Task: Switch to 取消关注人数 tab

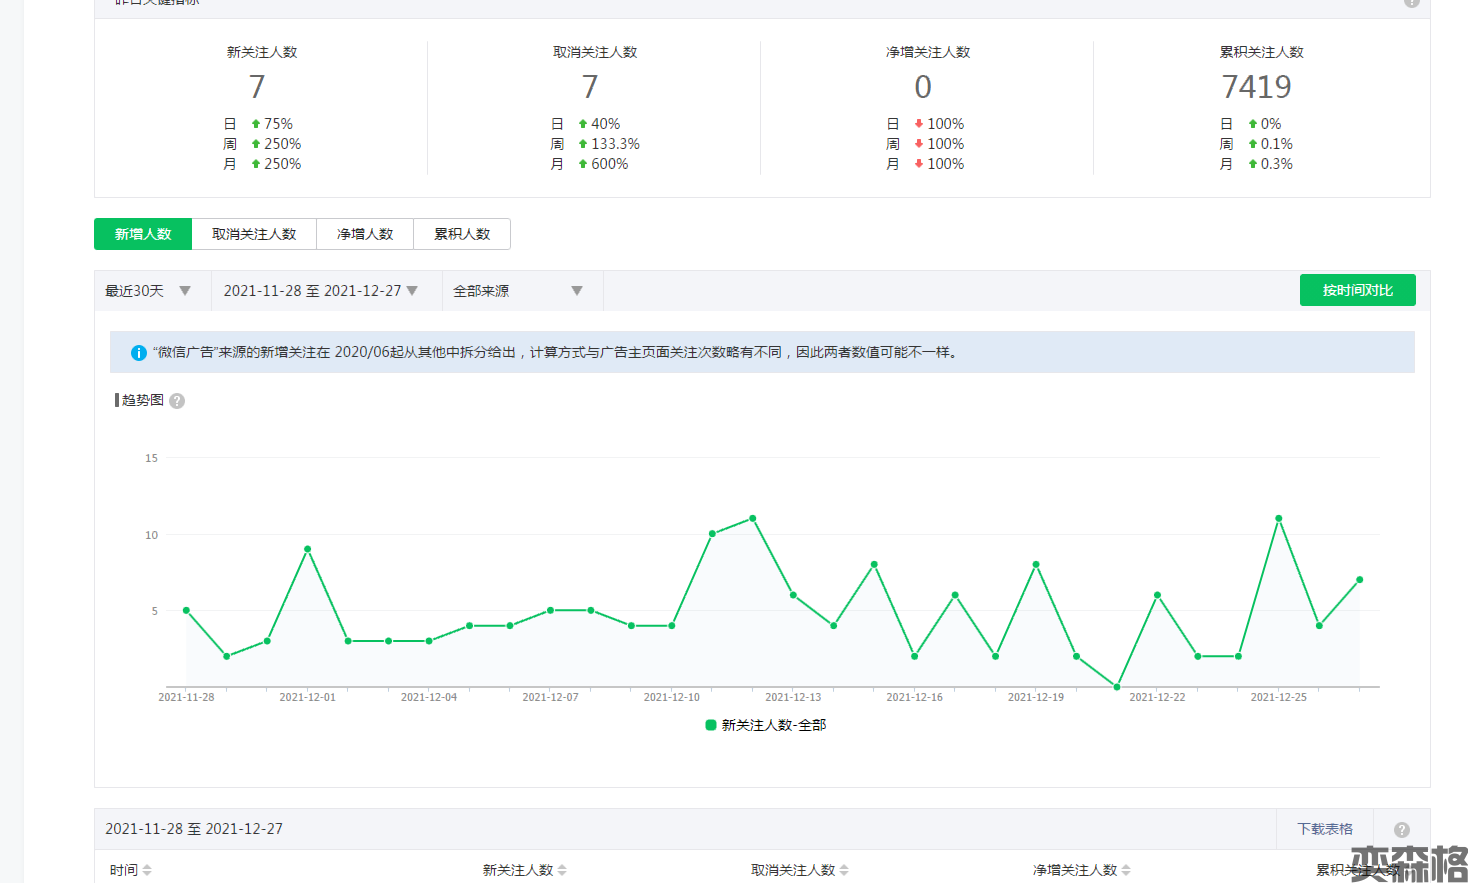Action: [254, 234]
